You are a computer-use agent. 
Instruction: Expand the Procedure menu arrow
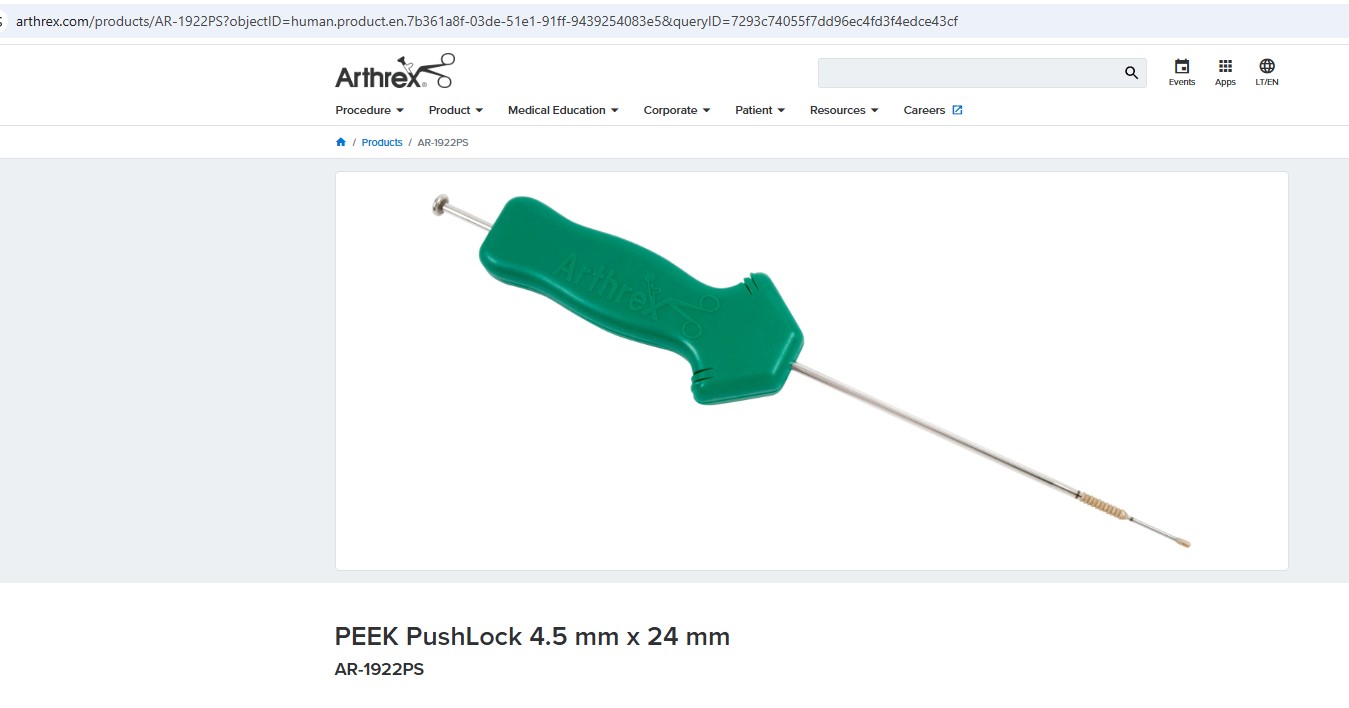(400, 110)
